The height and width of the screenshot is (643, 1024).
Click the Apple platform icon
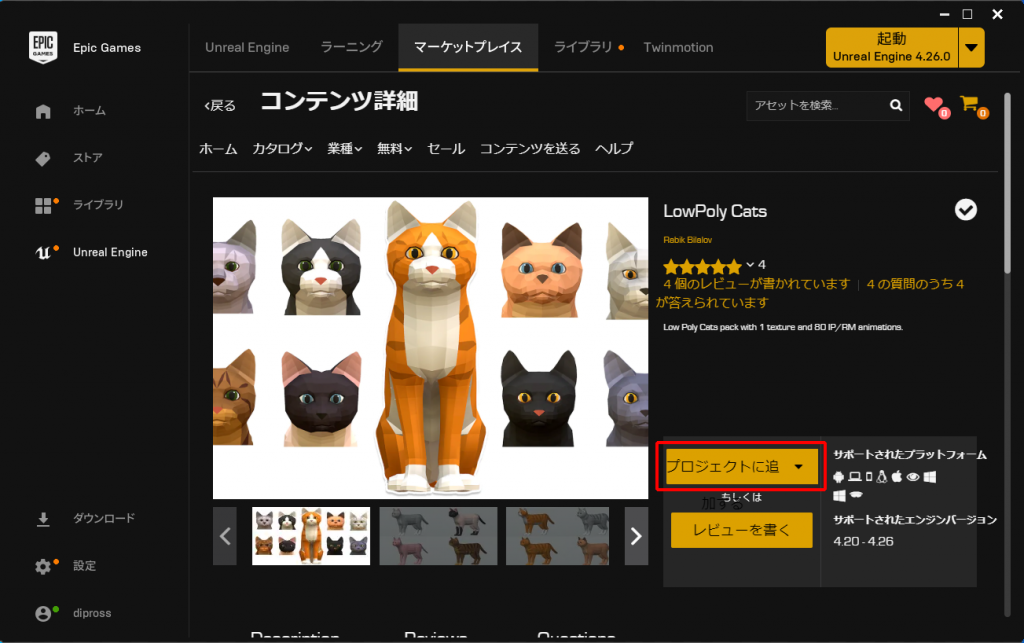coord(897,476)
